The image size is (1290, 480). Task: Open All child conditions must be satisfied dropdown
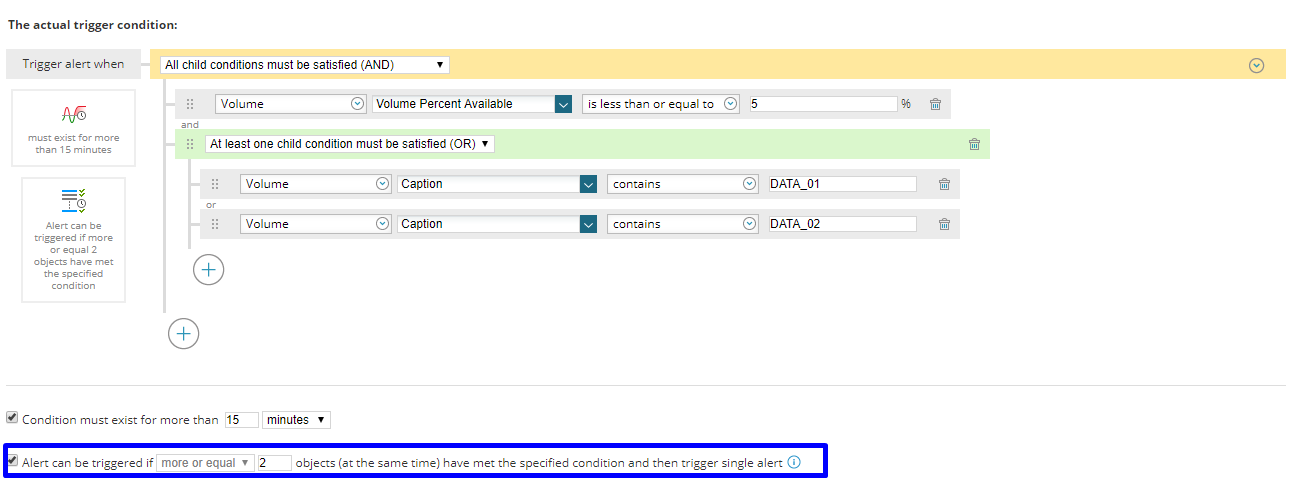pos(305,65)
